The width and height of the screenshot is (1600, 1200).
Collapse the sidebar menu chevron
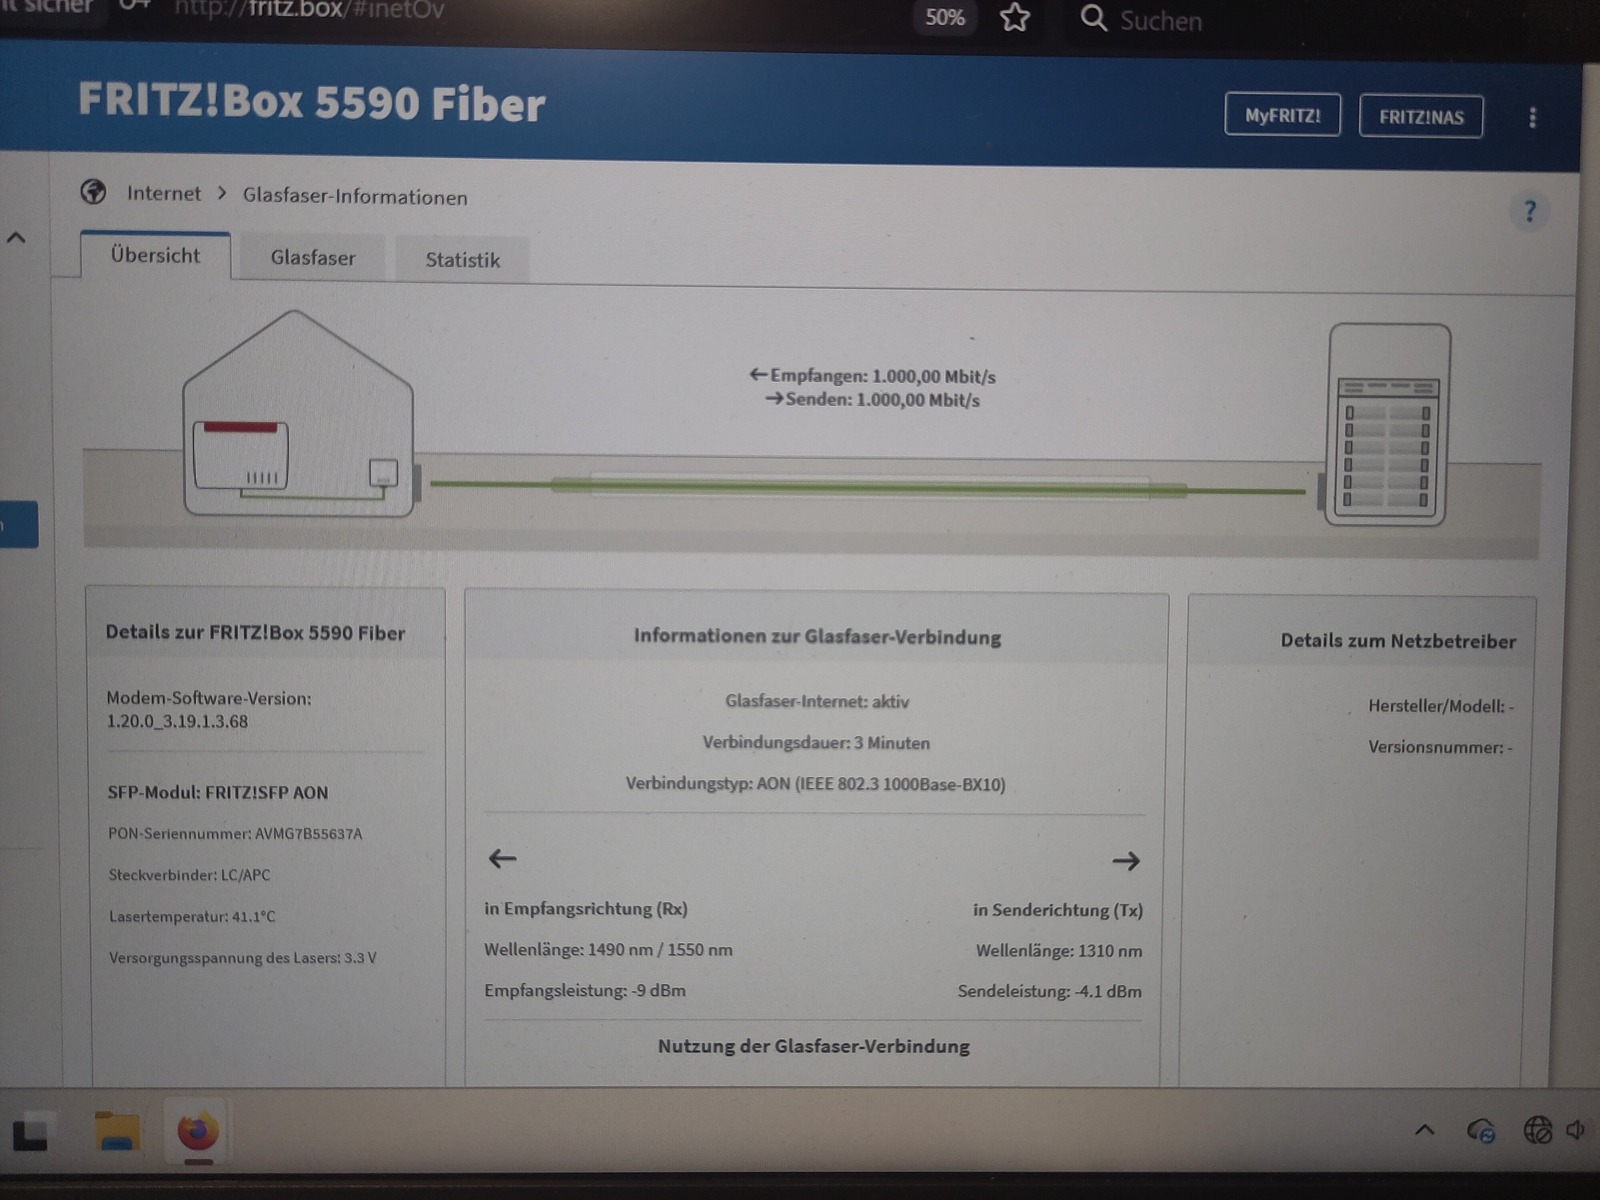pos(16,238)
